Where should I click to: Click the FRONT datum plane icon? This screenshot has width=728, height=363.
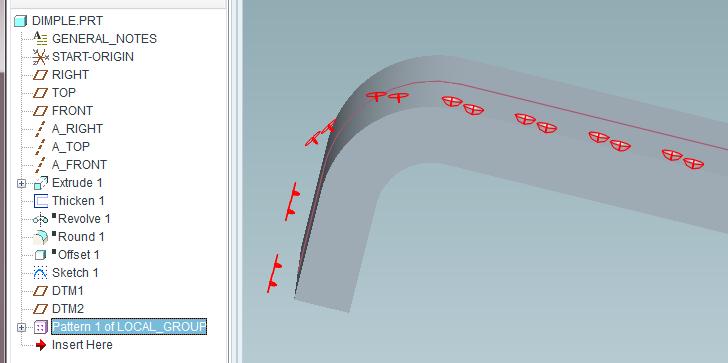[41, 111]
